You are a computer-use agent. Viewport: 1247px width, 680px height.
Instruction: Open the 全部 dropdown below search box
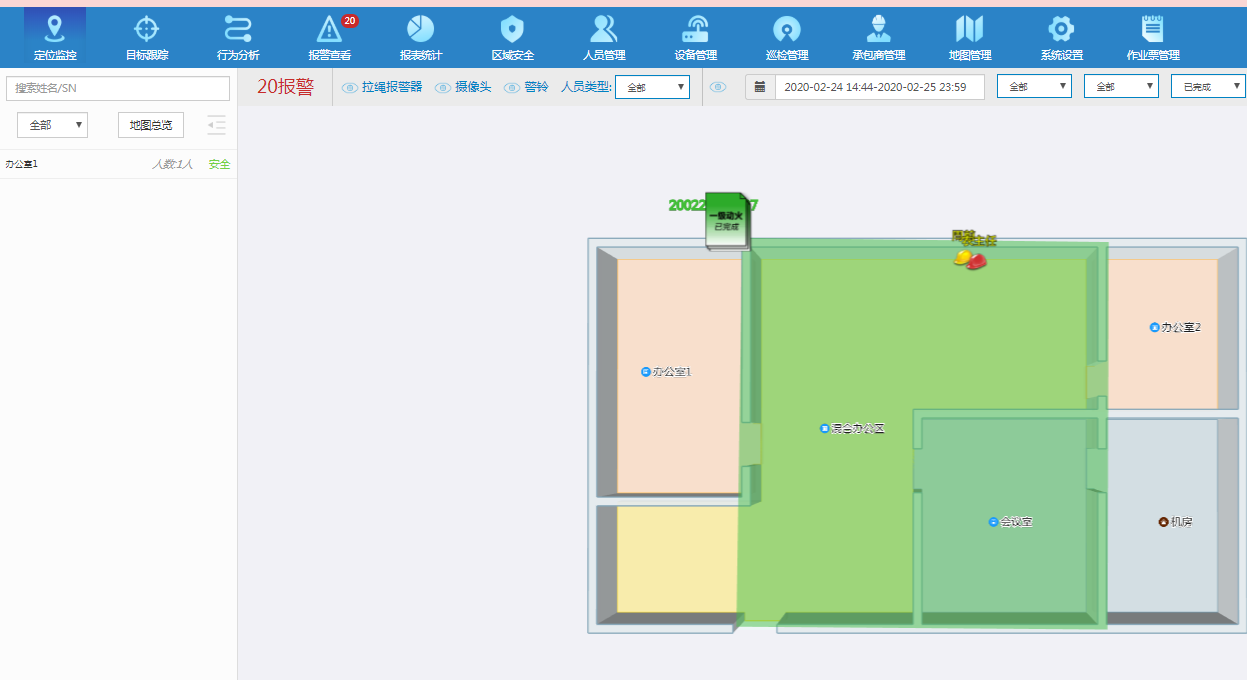53,125
